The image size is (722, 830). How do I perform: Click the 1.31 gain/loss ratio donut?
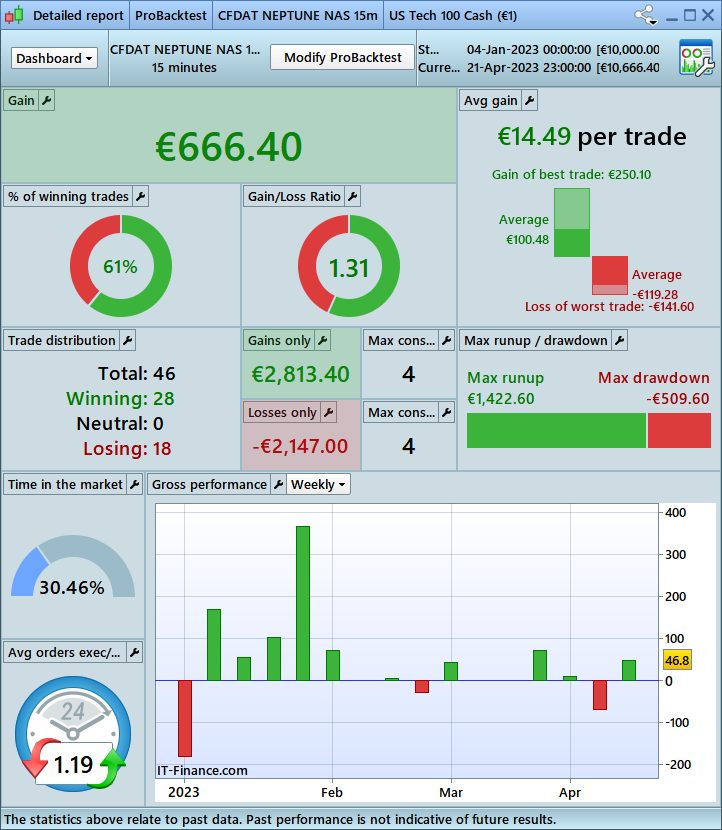(349, 266)
